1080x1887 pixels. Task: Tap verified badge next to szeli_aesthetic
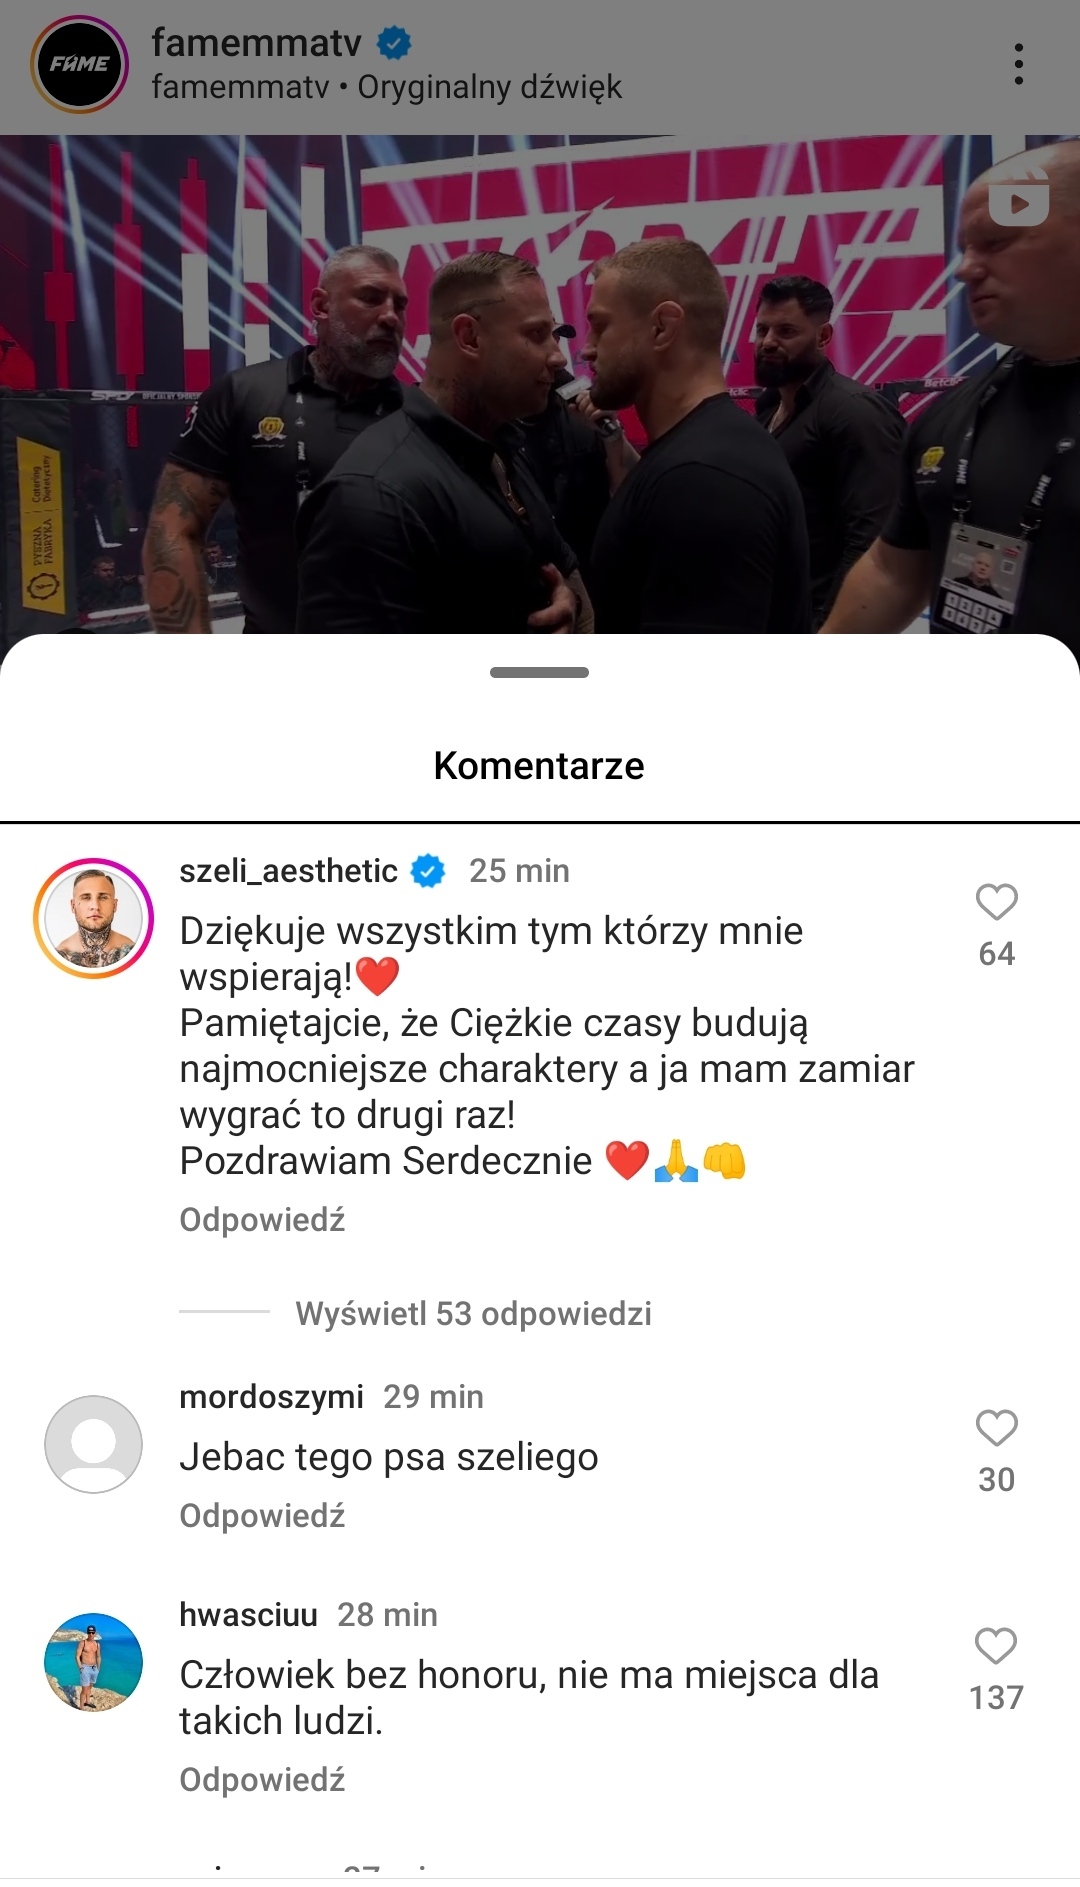pos(428,871)
